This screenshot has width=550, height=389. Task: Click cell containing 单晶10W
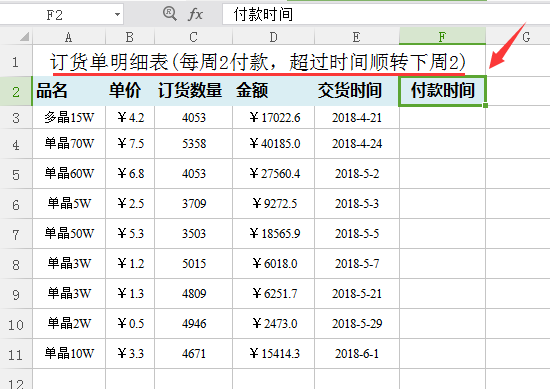pyautogui.click(x=69, y=354)
